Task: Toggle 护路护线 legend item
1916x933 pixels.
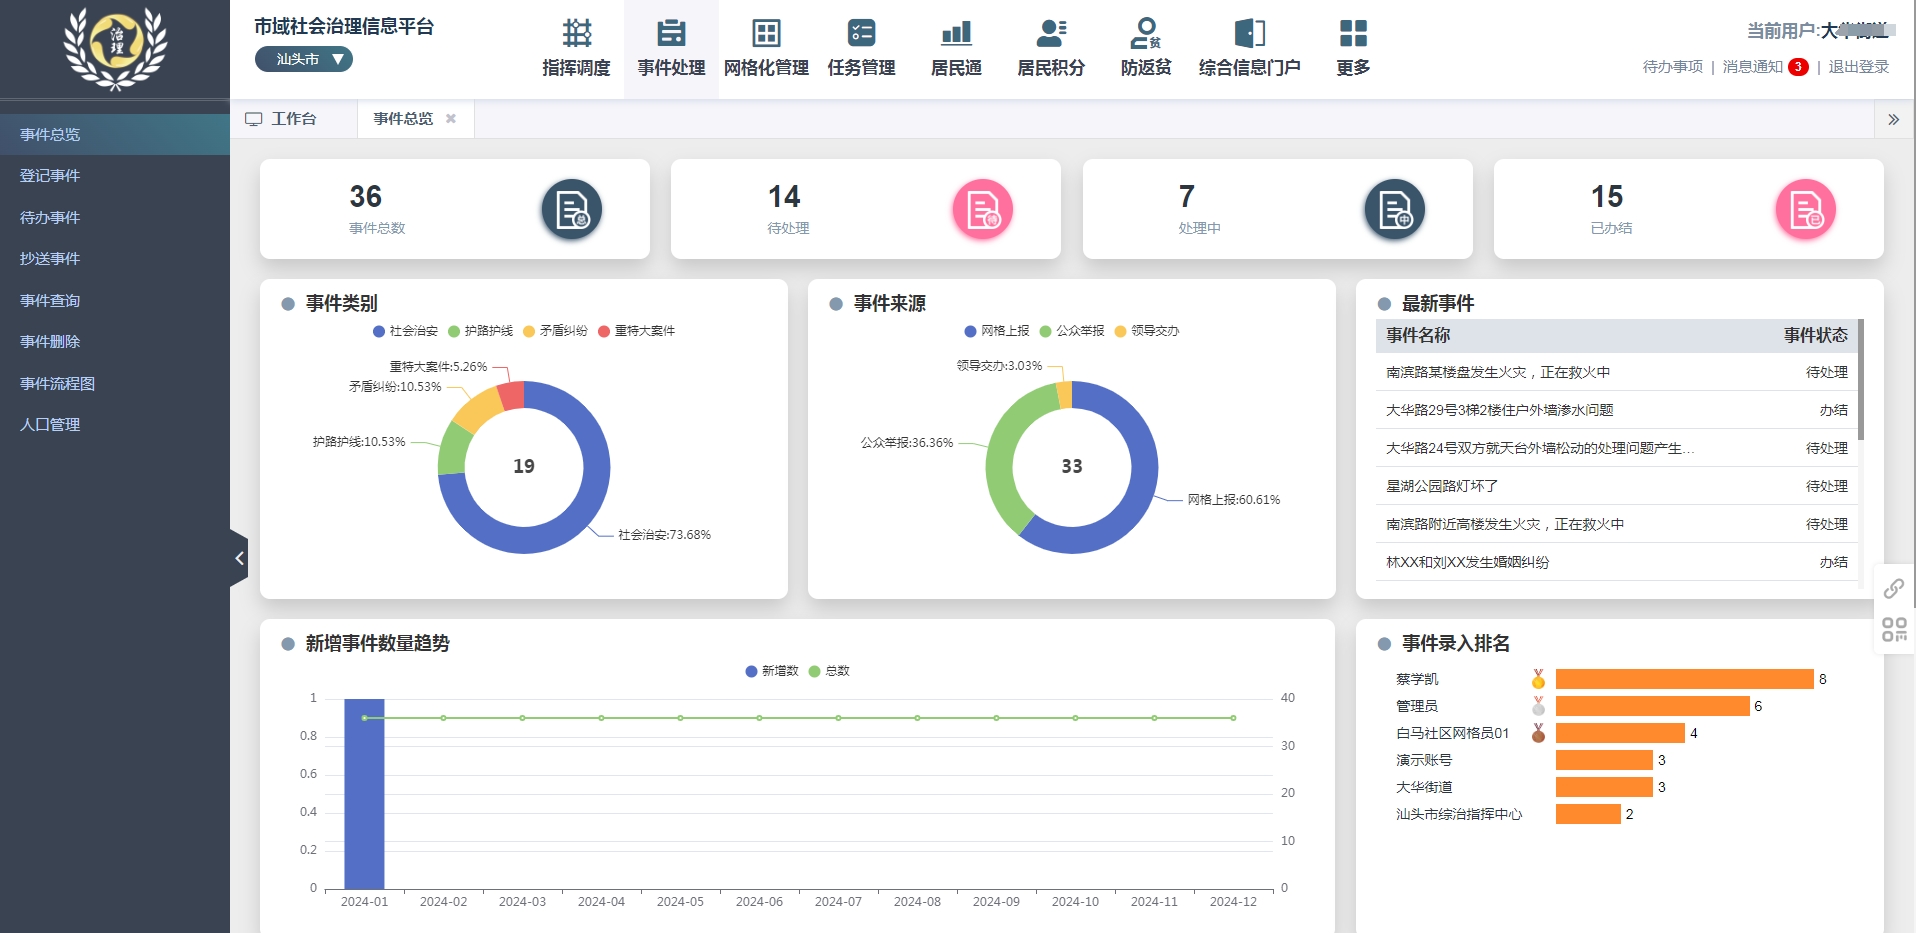Action: point(480,331)
